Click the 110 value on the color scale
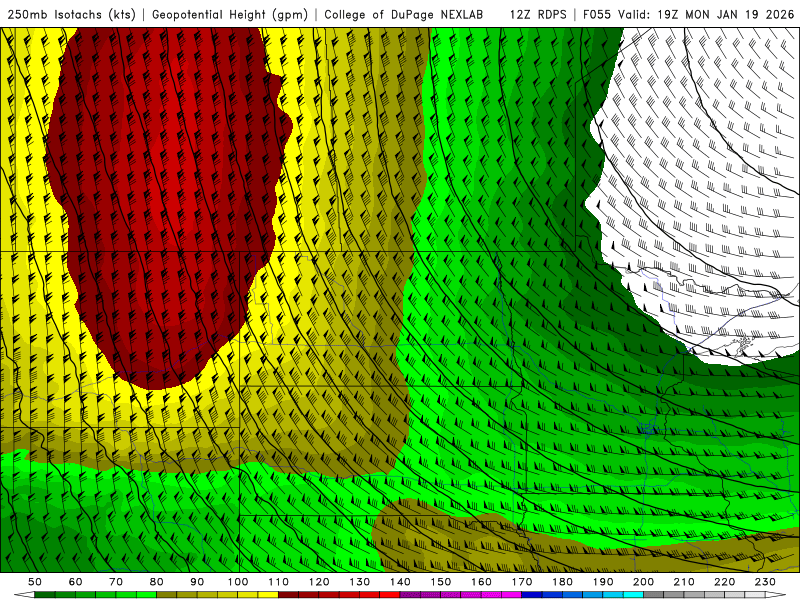 click(x=279, y=582)
